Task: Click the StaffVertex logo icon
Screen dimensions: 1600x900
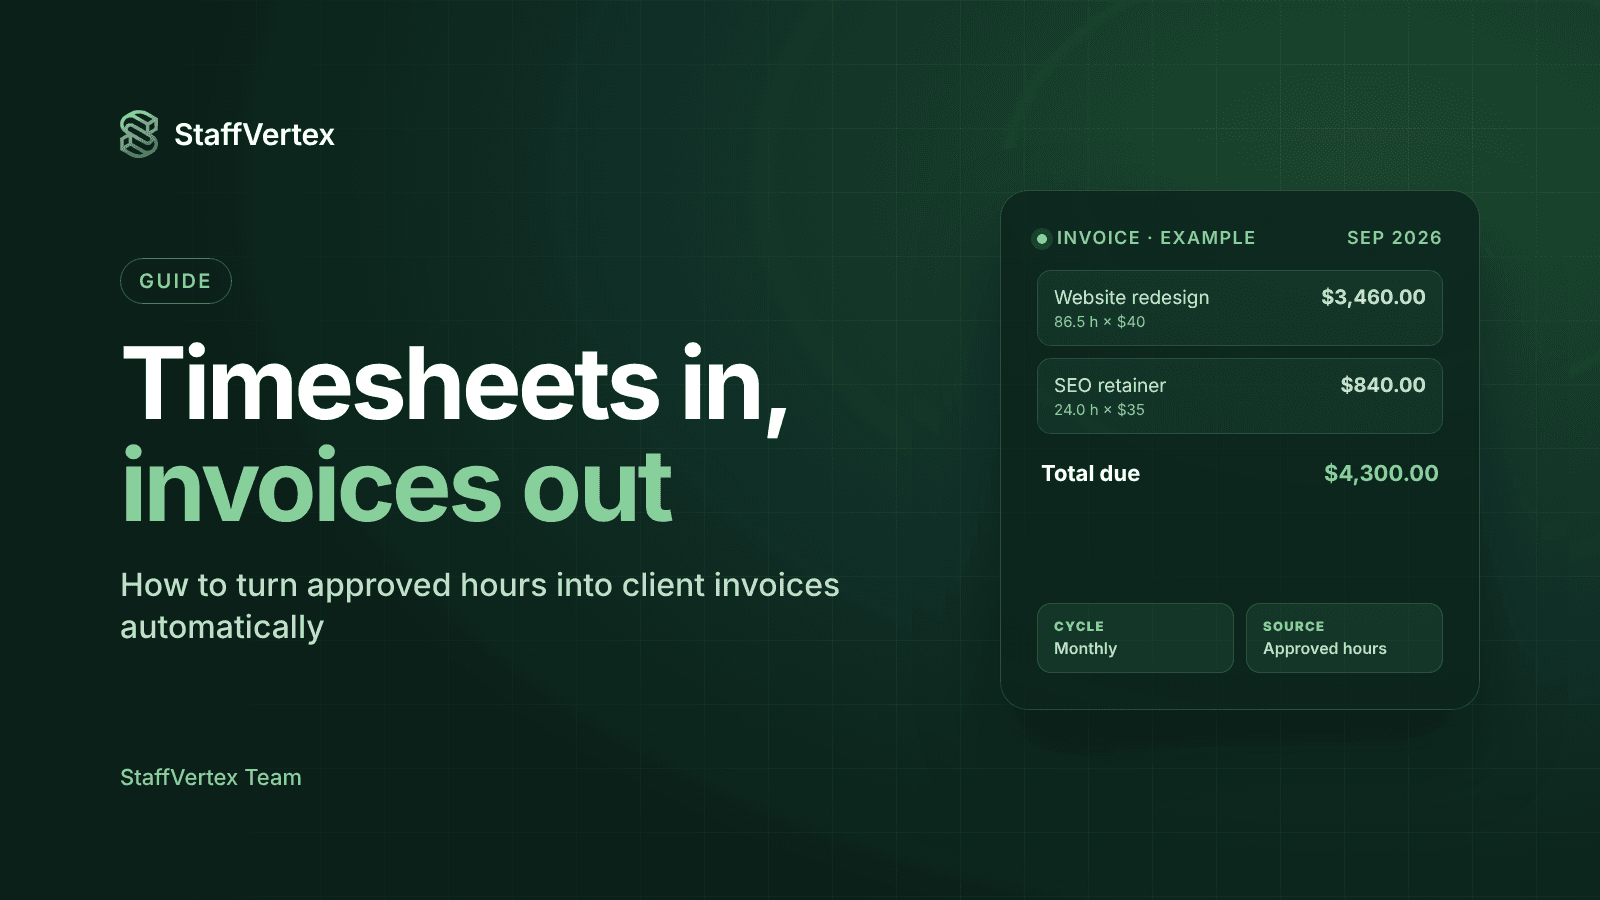Action: pos(139,134)
